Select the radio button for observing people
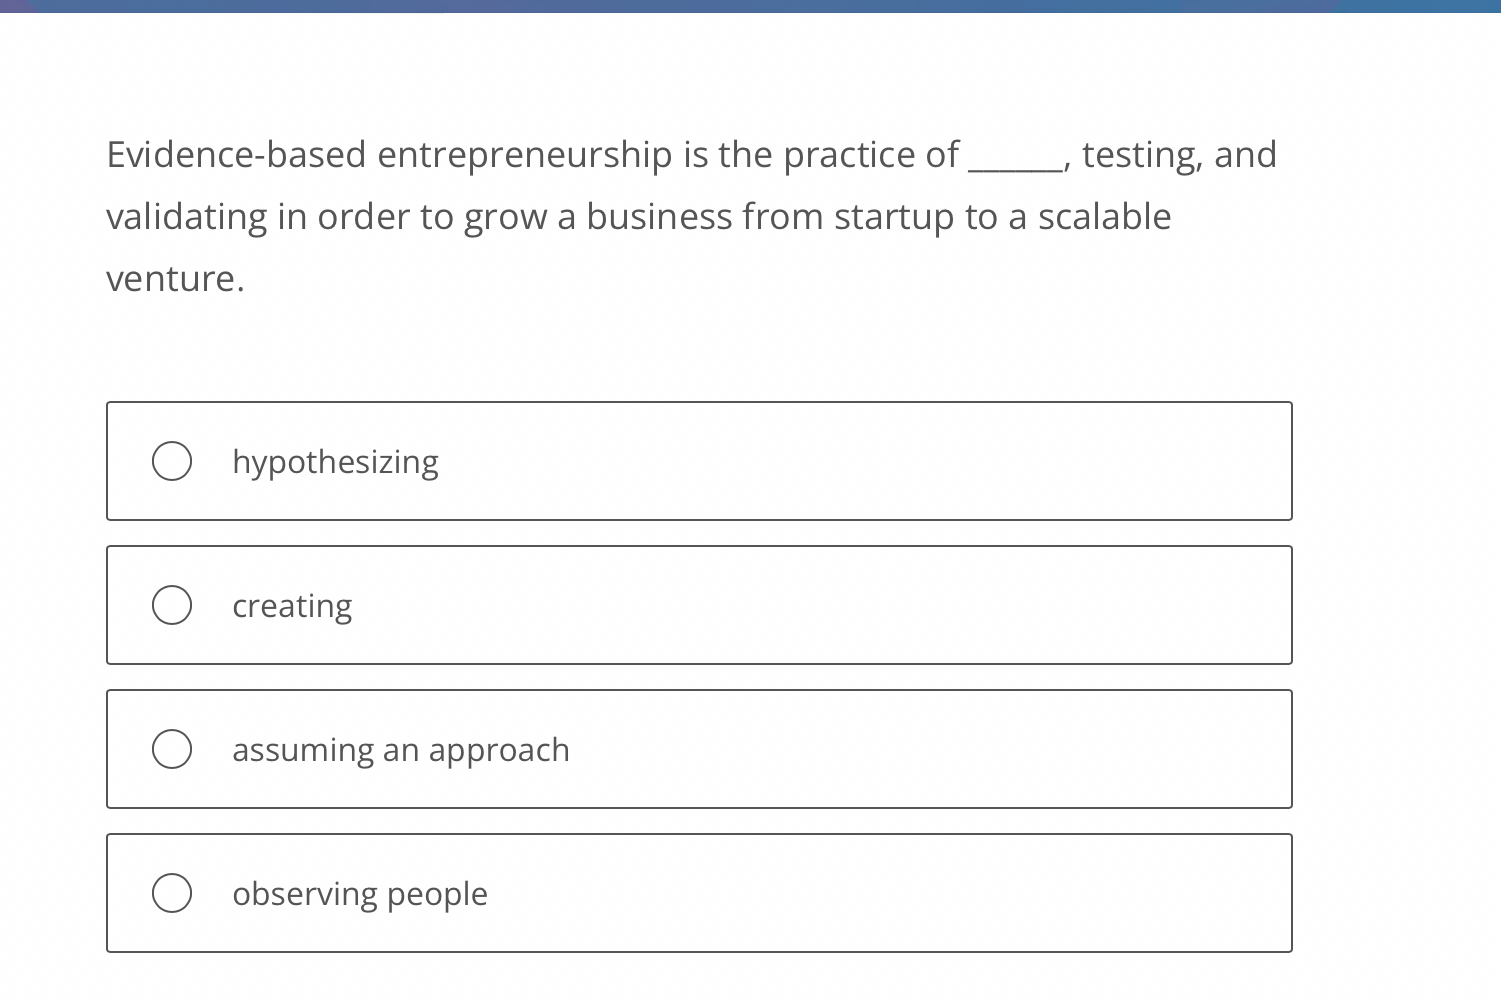Image resolution: width=1501 pixels, height=1000 pixels. [172, 892]
